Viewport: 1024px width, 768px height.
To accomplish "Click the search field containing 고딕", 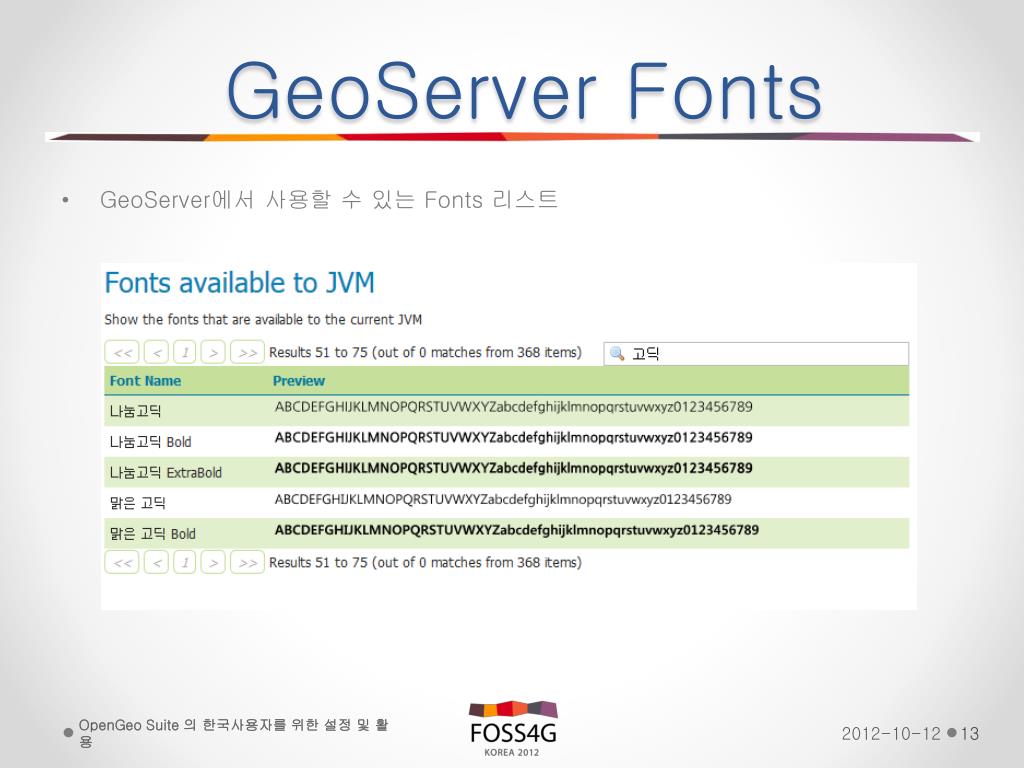I will 756,354.
